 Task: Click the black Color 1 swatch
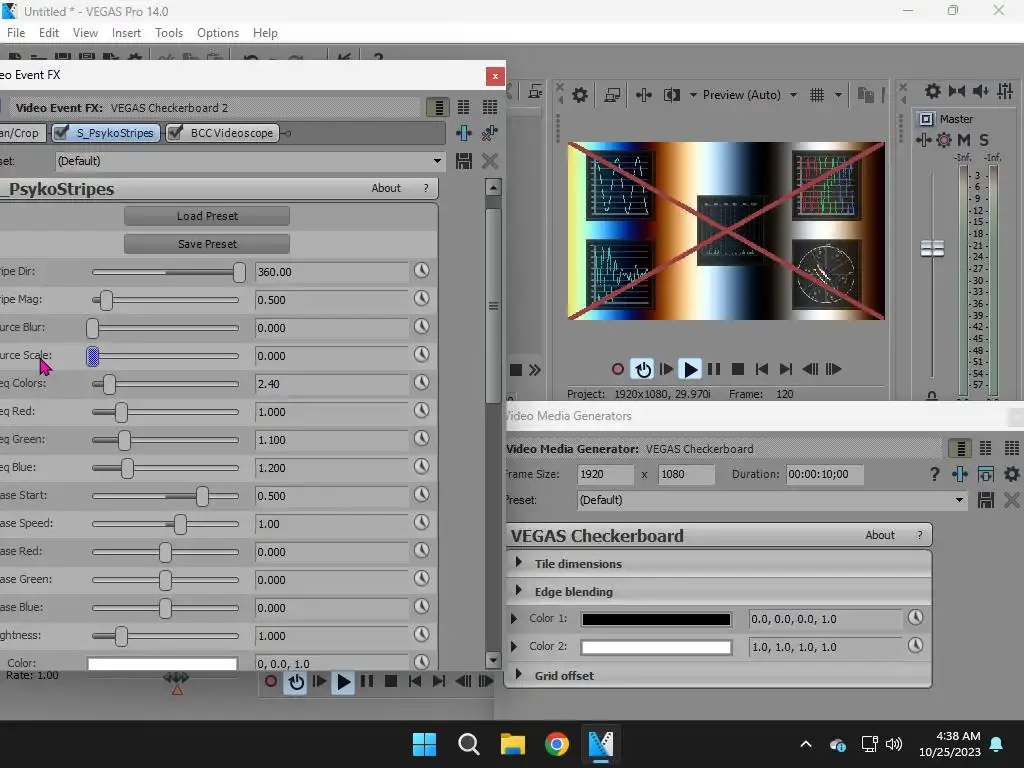656,619
